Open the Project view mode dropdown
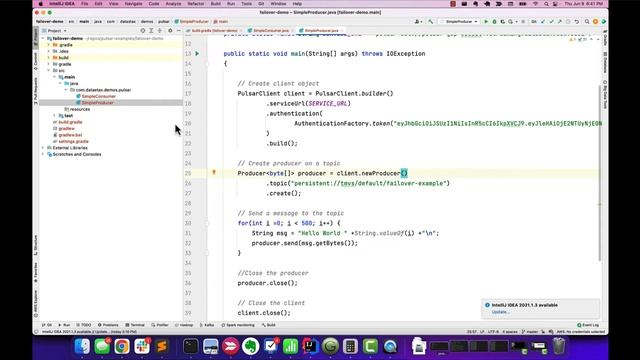640x360 pixels. pyautogui.click(x=54, y=31)
